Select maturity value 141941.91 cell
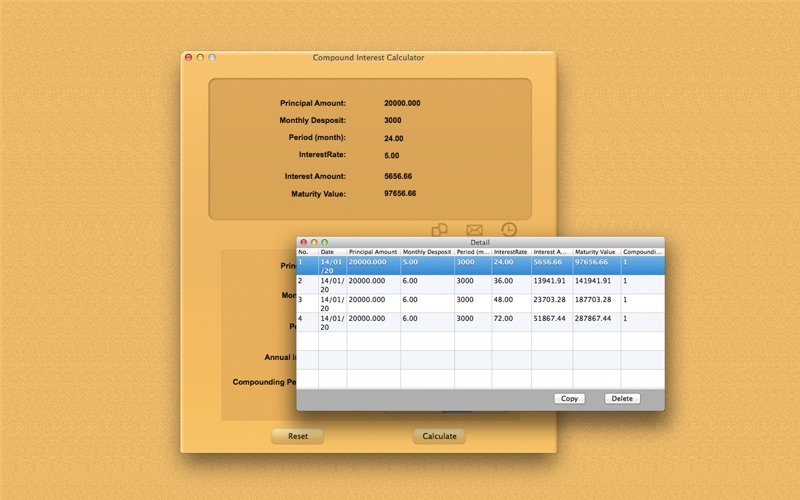800x500 pixels. click(597, 285)
